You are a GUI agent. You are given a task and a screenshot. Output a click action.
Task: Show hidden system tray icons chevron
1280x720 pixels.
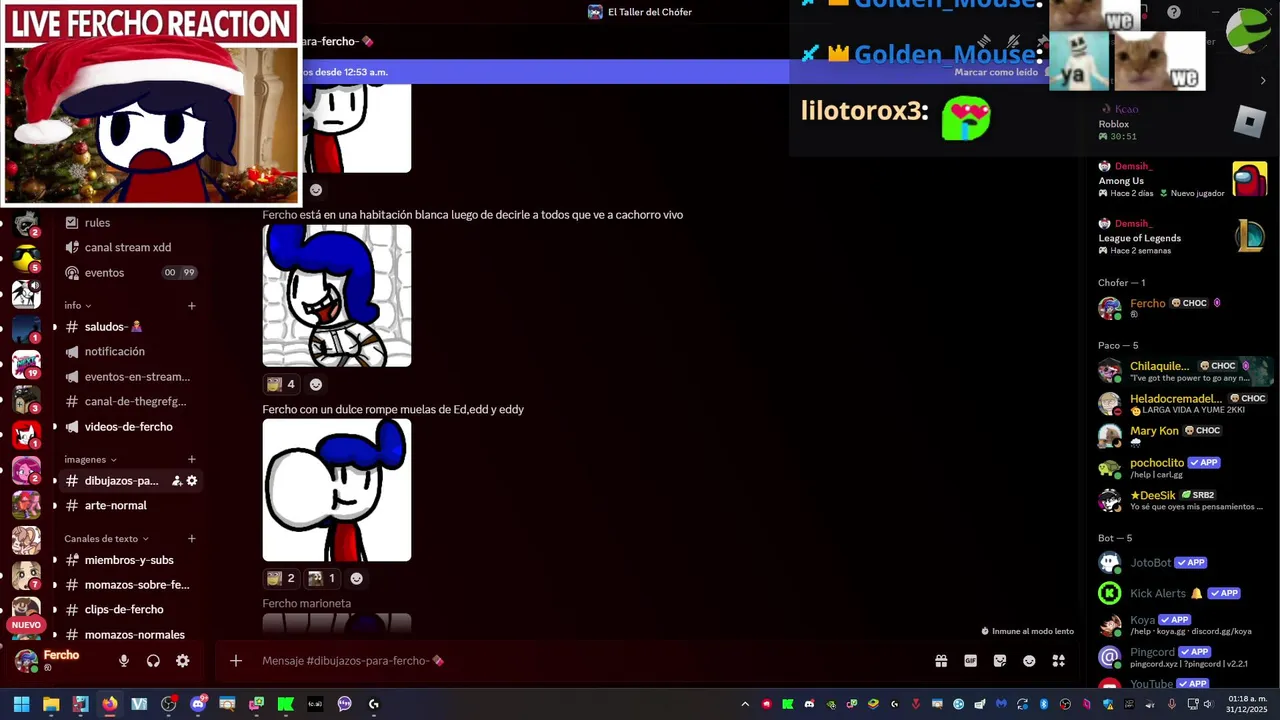[x=745, y=704]
